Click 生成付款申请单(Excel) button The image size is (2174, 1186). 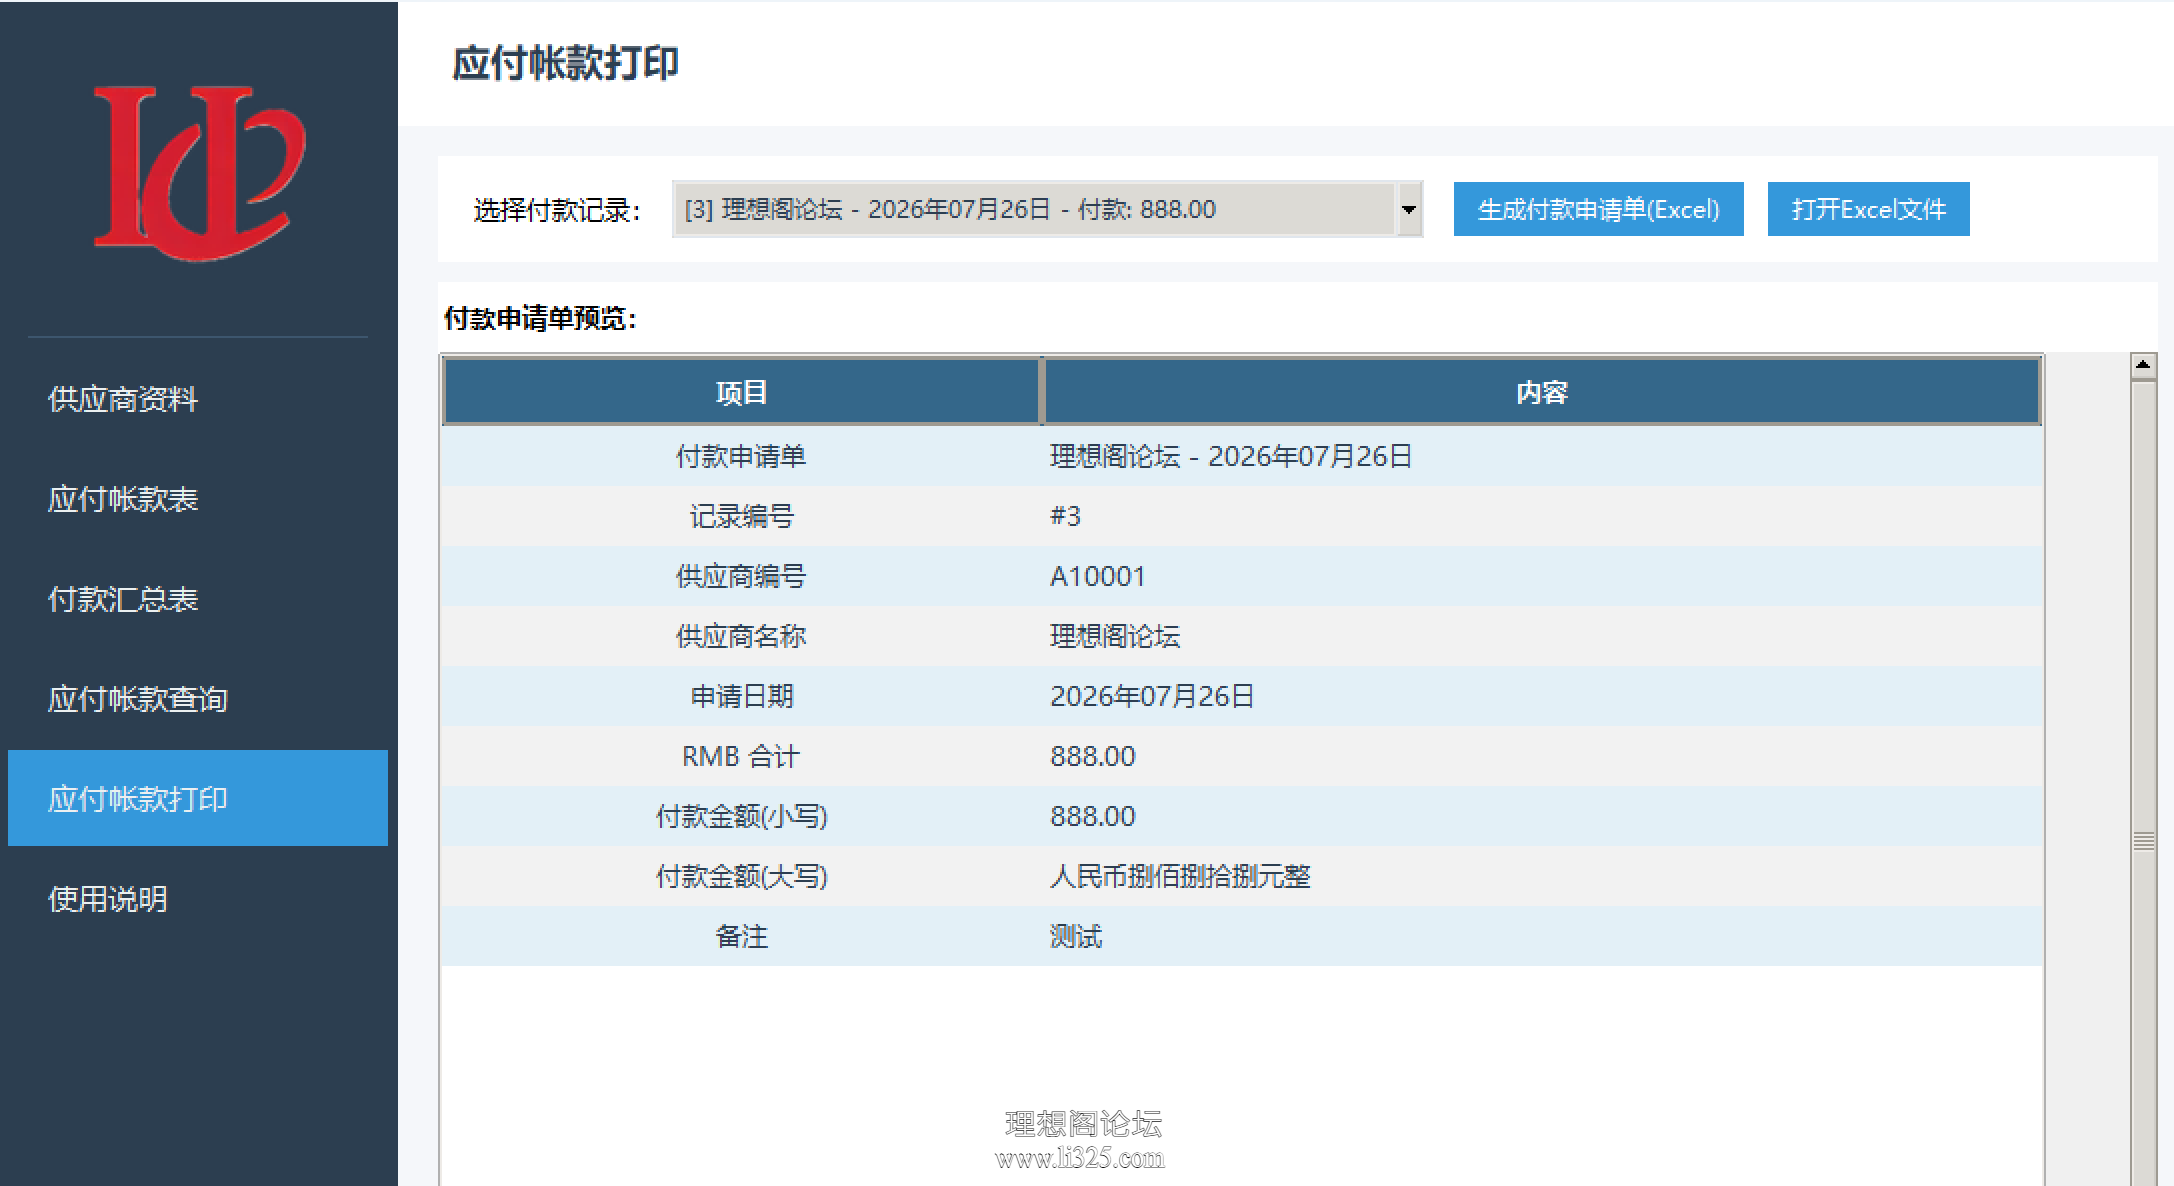(1598, 209)
